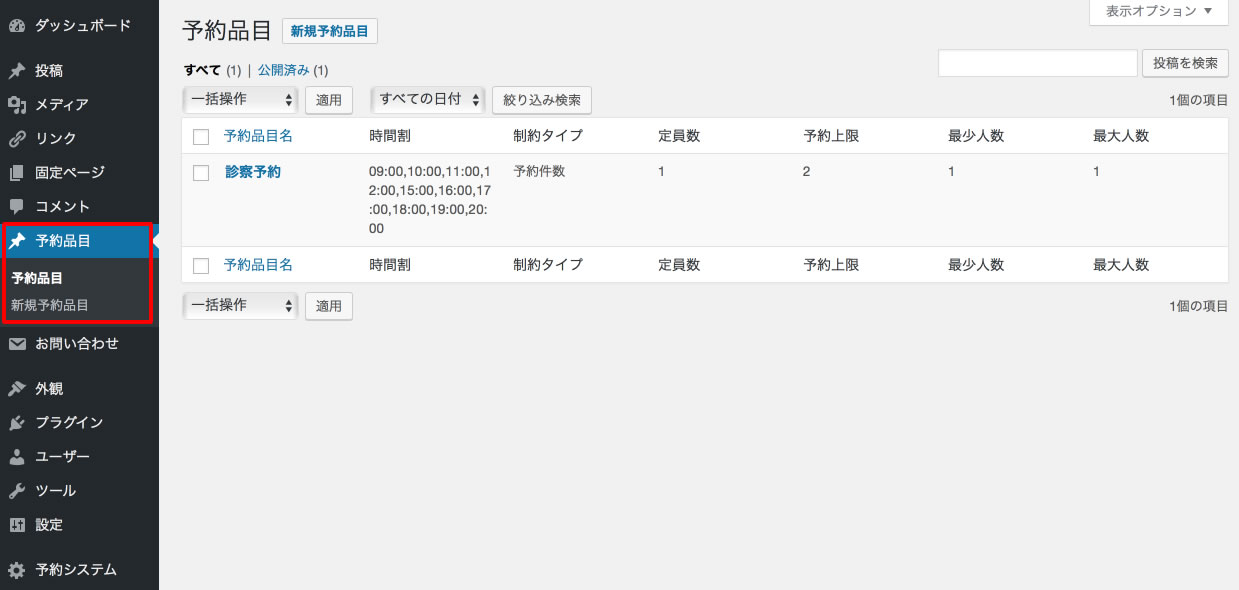This screenshot has height=590, width=1239.
Task: Click the time slots cell starting 09:00
Action: (x=430, y=200)
